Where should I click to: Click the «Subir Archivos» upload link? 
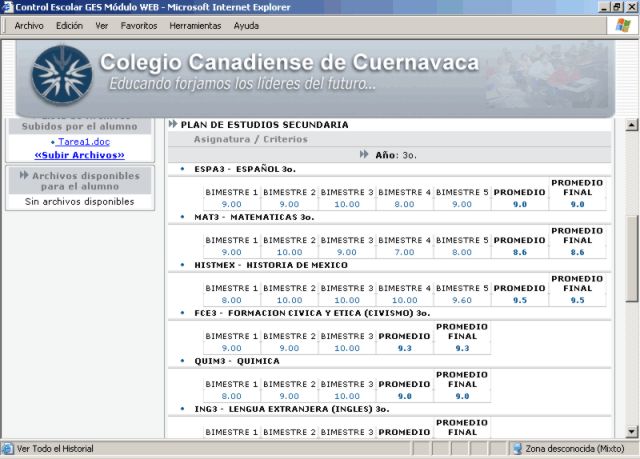[x=79, y=155]
